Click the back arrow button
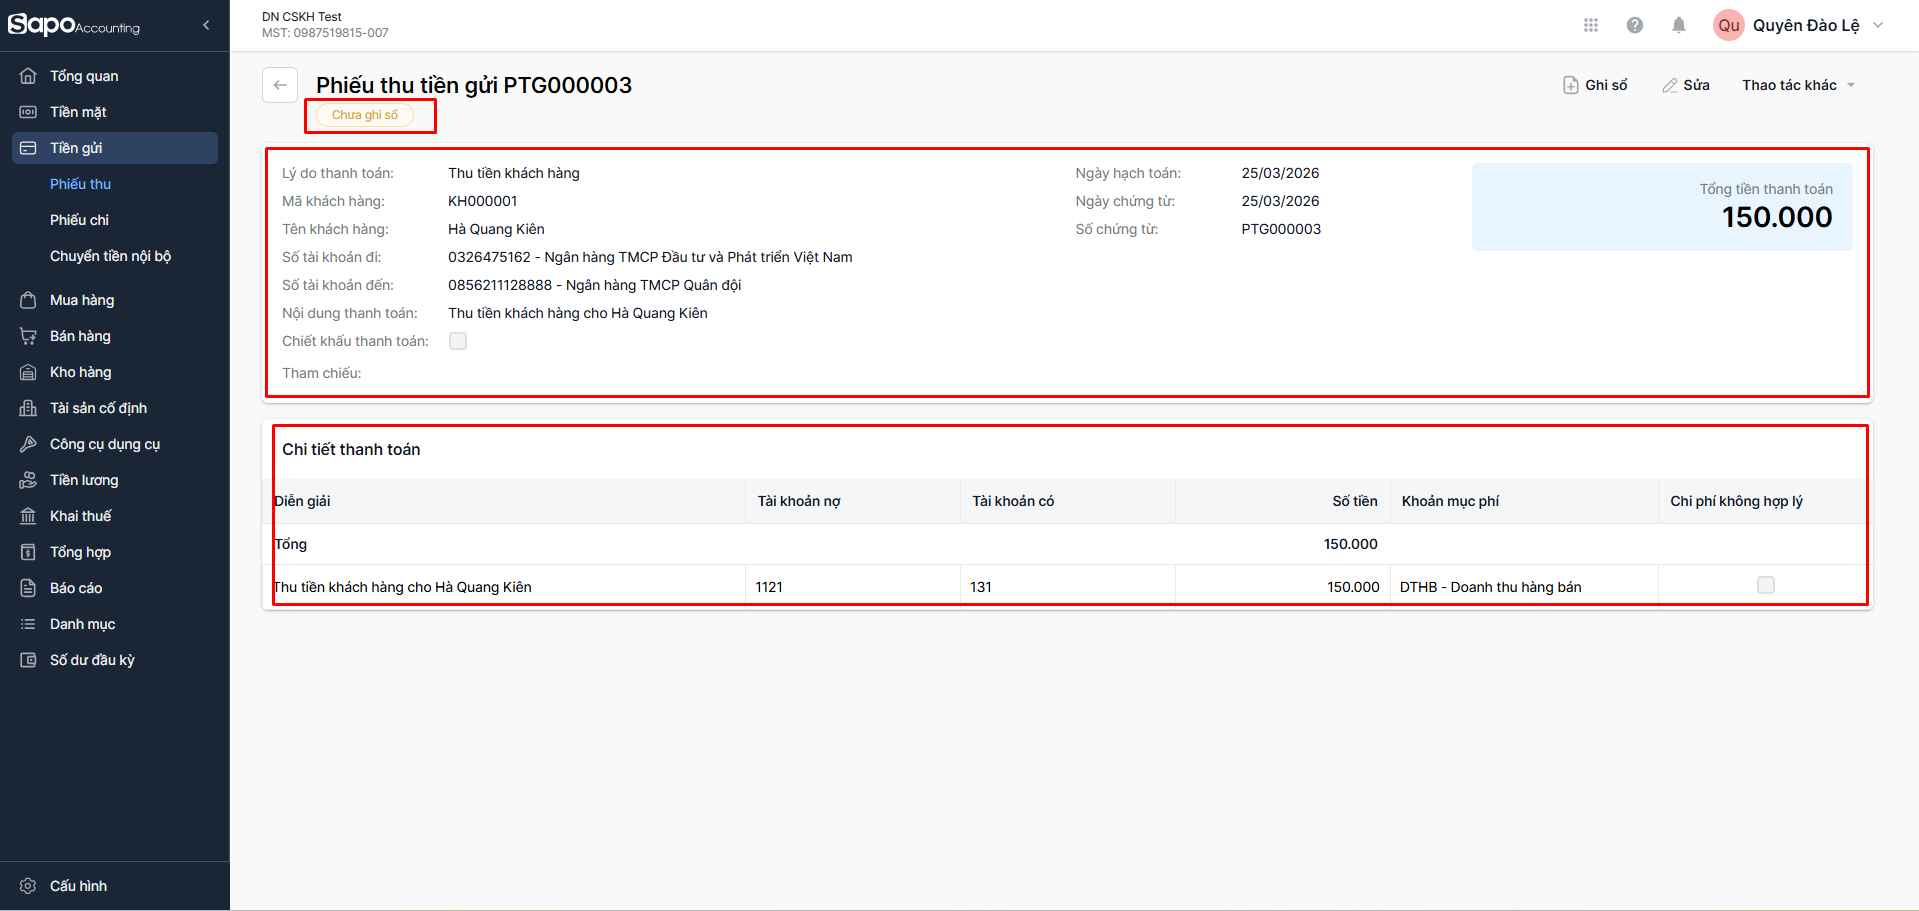Image resolution: width=1919 pixels, height=911 pixels. coord(280,85)
